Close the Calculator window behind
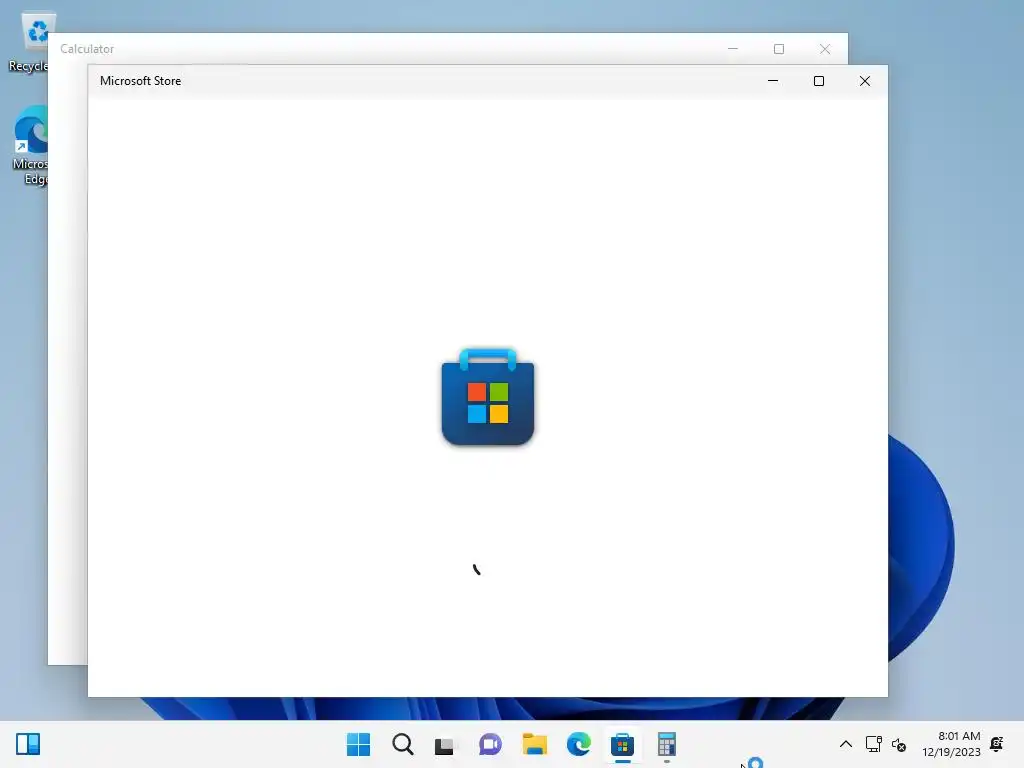 [825, 49]
